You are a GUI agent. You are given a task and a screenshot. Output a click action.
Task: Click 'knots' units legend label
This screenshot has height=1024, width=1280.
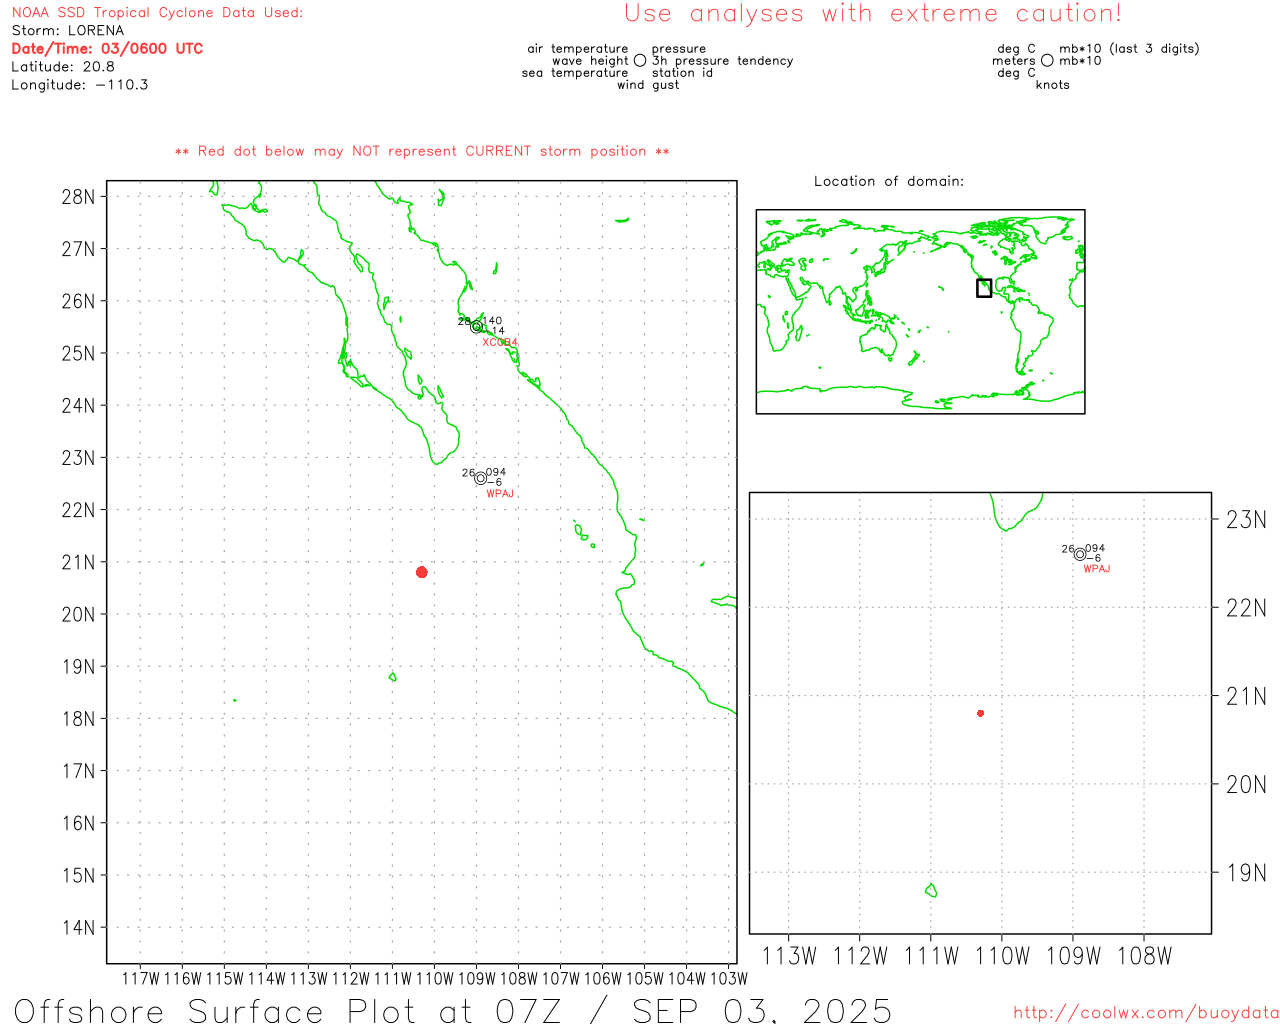[1053, 85]
